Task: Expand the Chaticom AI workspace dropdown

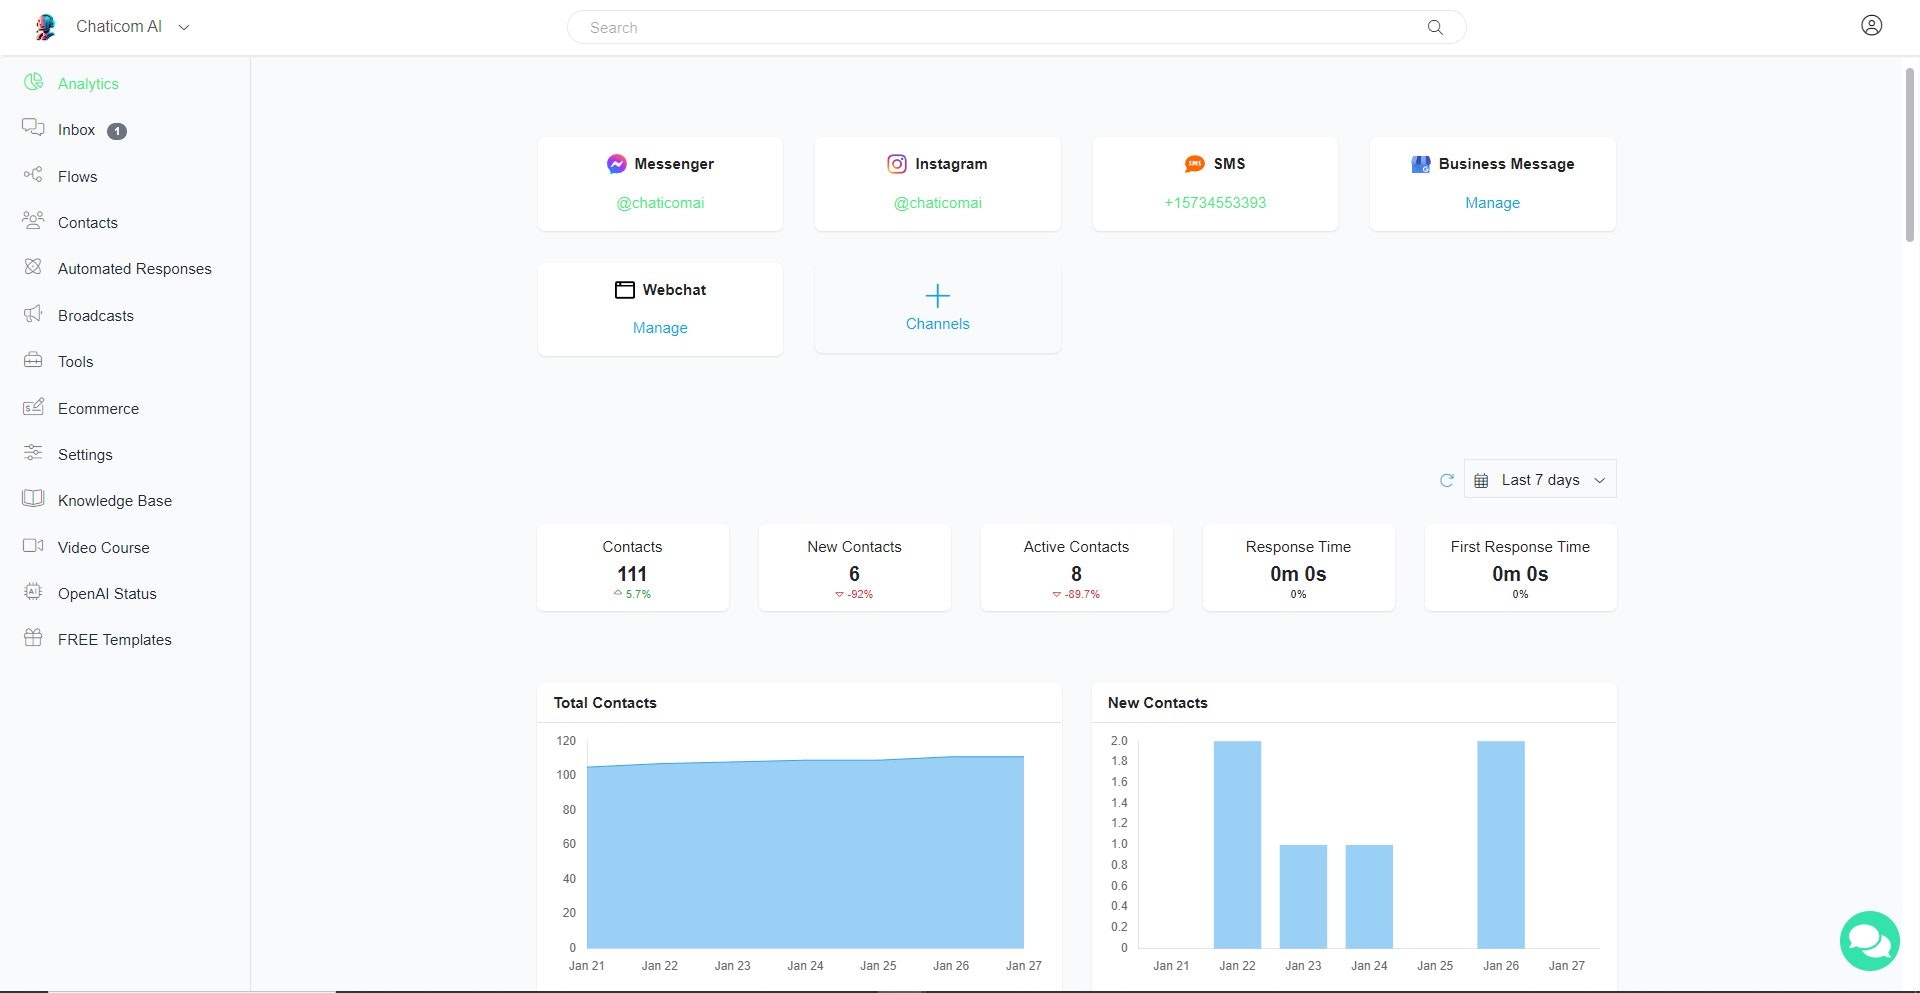Action: [184, 28]
